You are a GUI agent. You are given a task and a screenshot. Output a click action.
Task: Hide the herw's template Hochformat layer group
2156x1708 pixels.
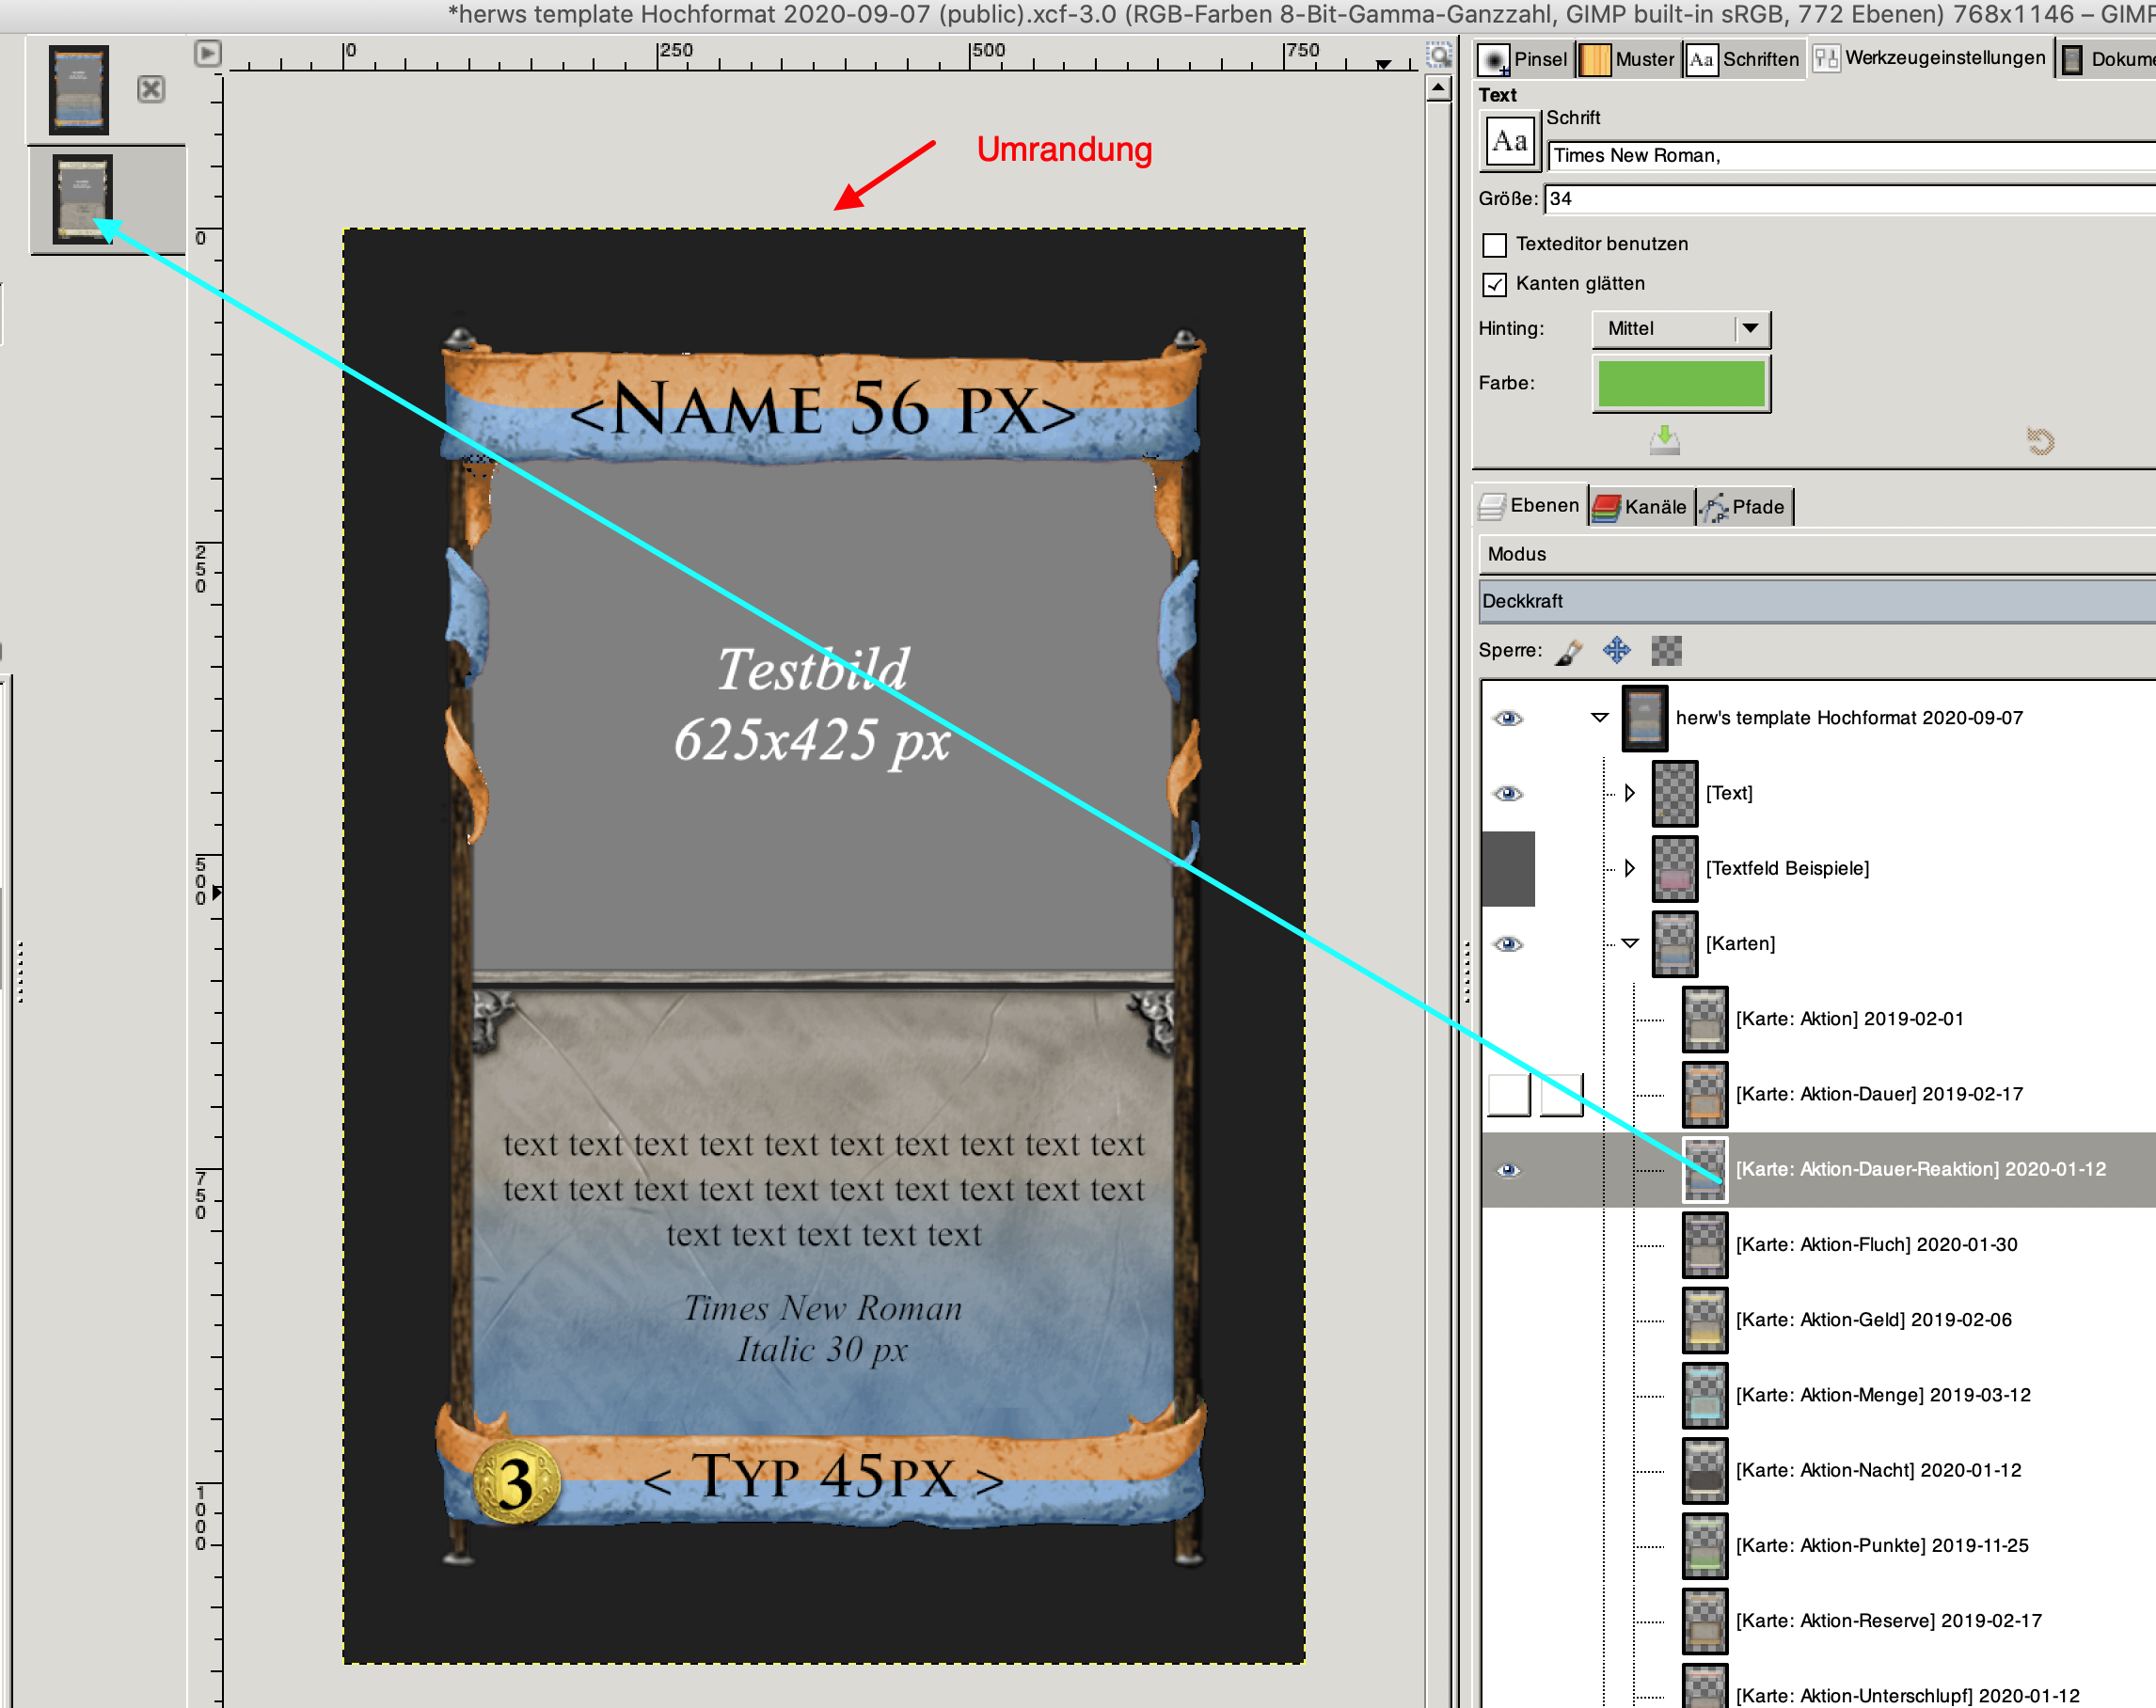[1509, 719]
